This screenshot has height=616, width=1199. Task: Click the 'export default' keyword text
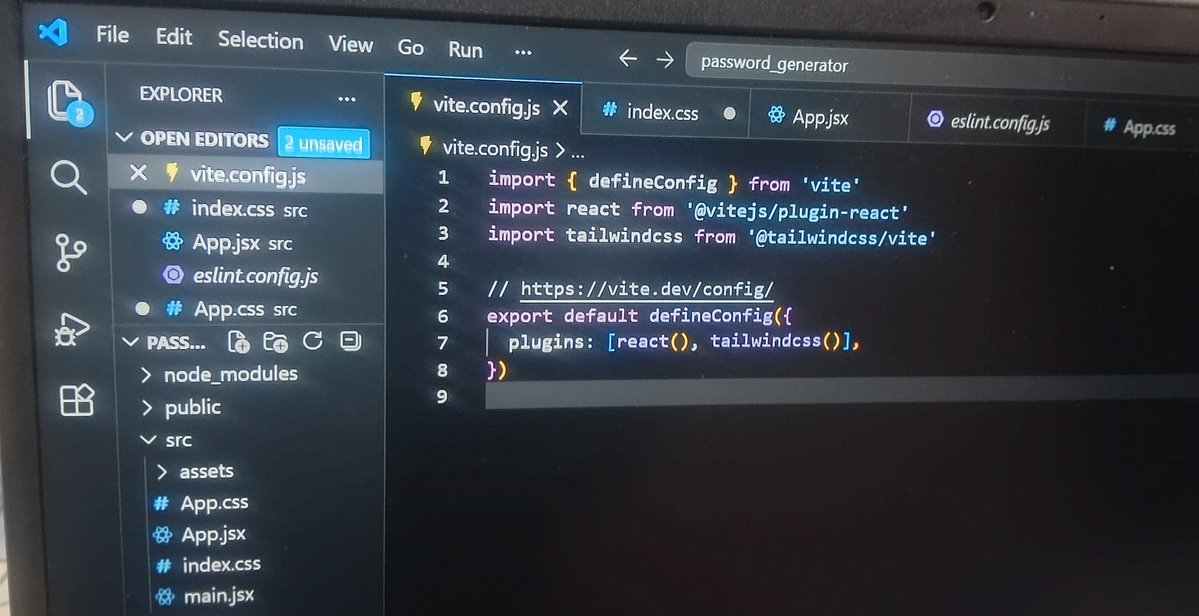coord(562,316)
